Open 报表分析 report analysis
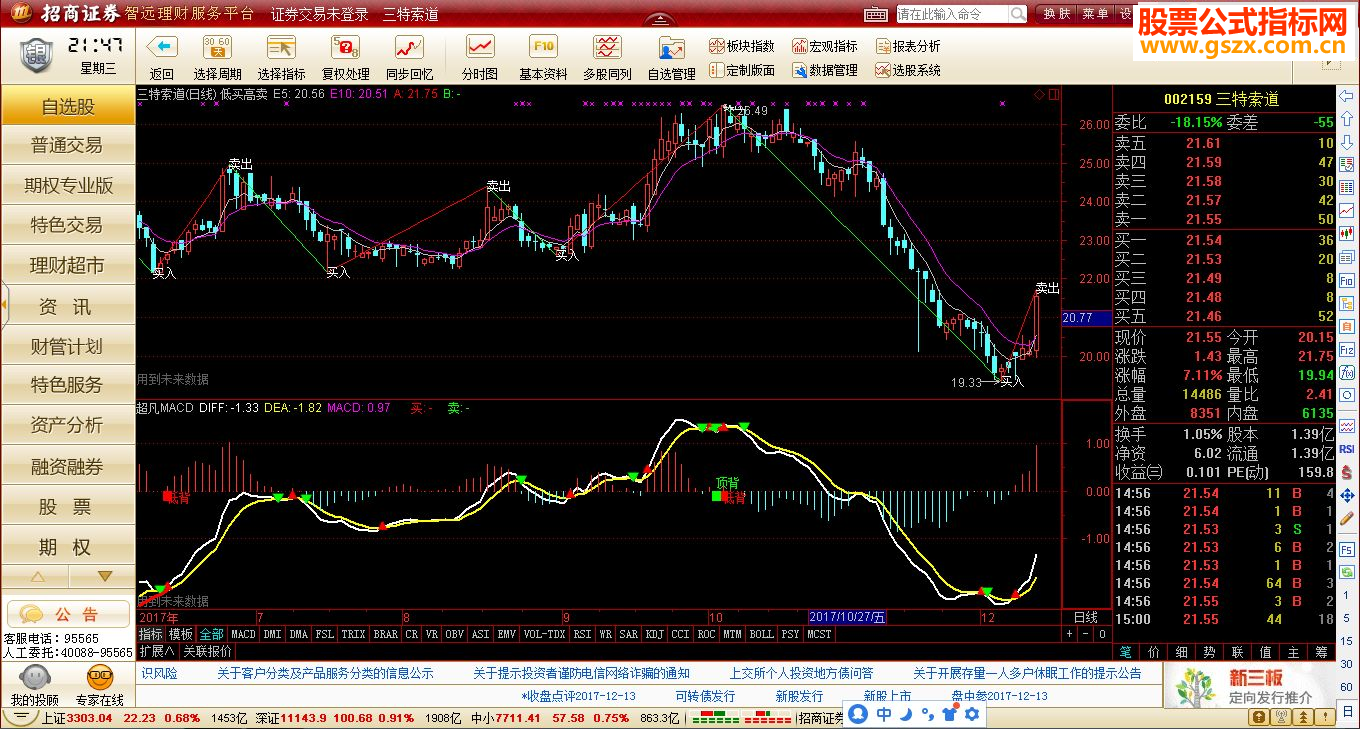 (907, 46)
